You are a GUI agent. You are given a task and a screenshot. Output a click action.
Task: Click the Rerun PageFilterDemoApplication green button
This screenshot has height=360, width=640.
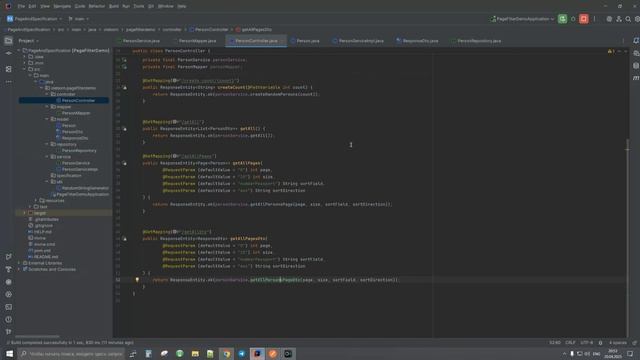pyautogui.click(x=562, y=19)
